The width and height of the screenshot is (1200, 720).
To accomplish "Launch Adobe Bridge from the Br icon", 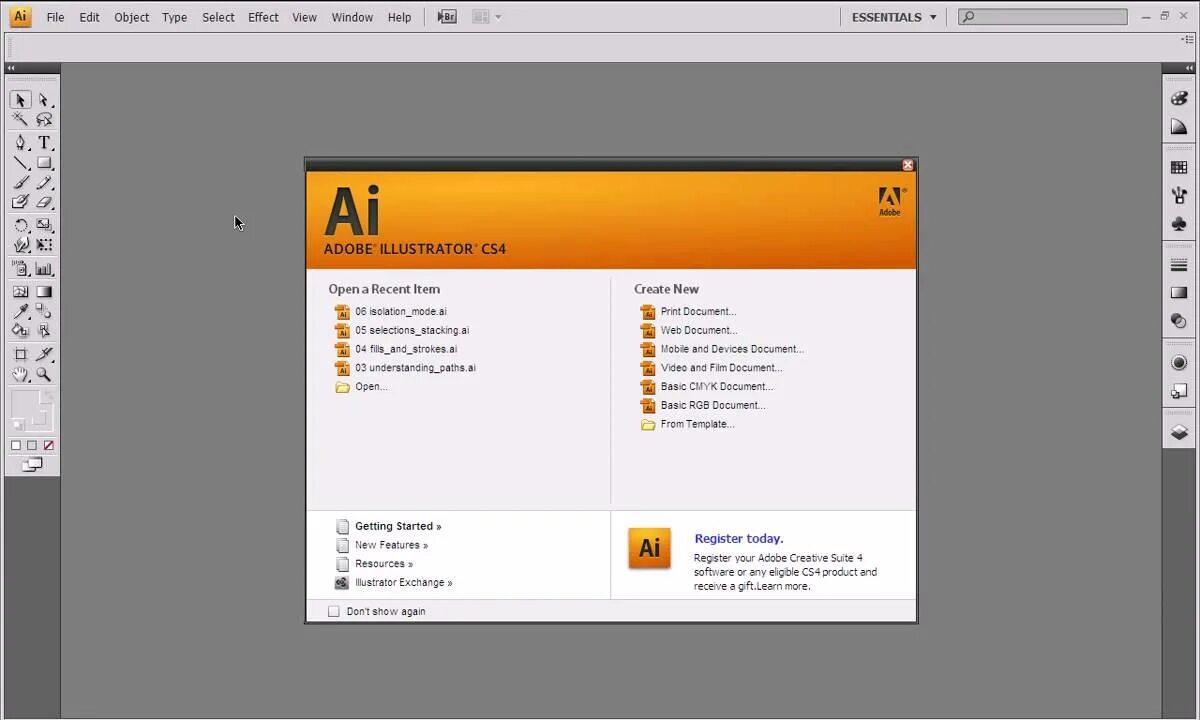I will click(447, 17).
